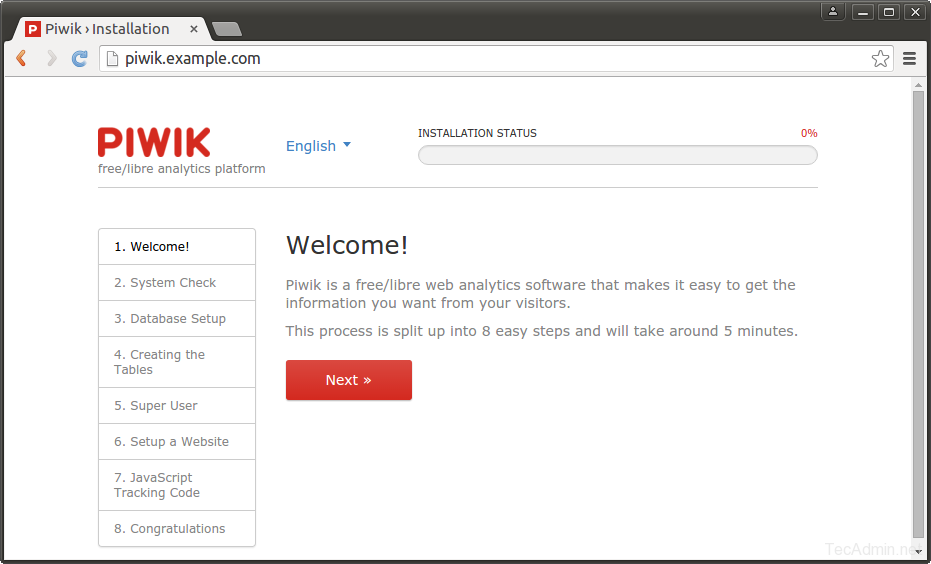Expand the English language dropdown
931x564 pixels.
tap(318, 146)
